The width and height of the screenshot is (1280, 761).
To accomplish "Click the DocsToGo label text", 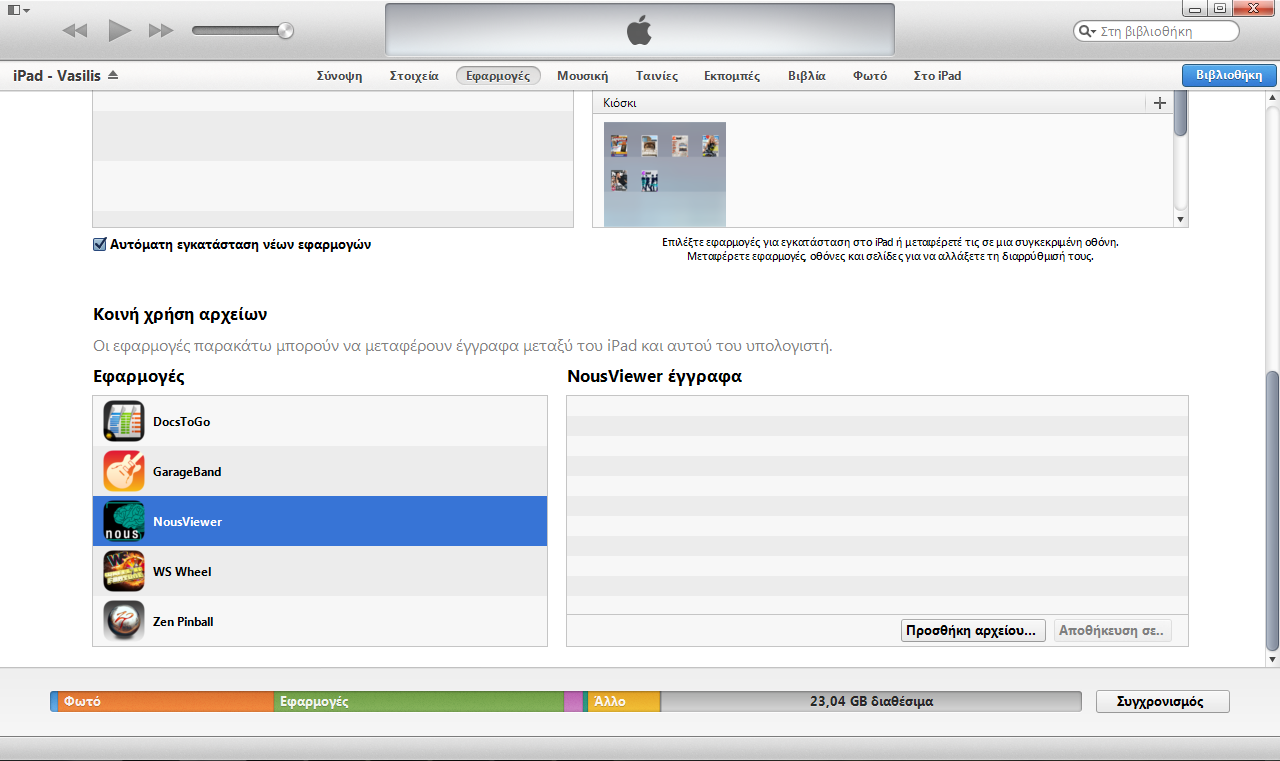I will pos(181,421).
